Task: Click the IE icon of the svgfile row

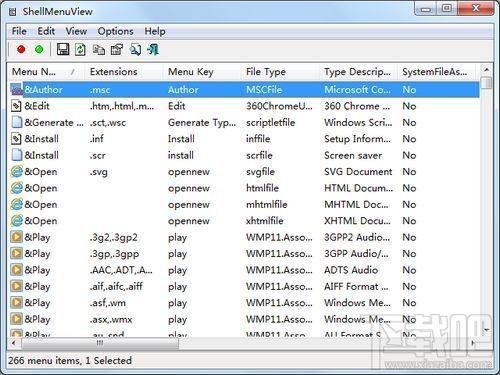Action: click(16, 171)
